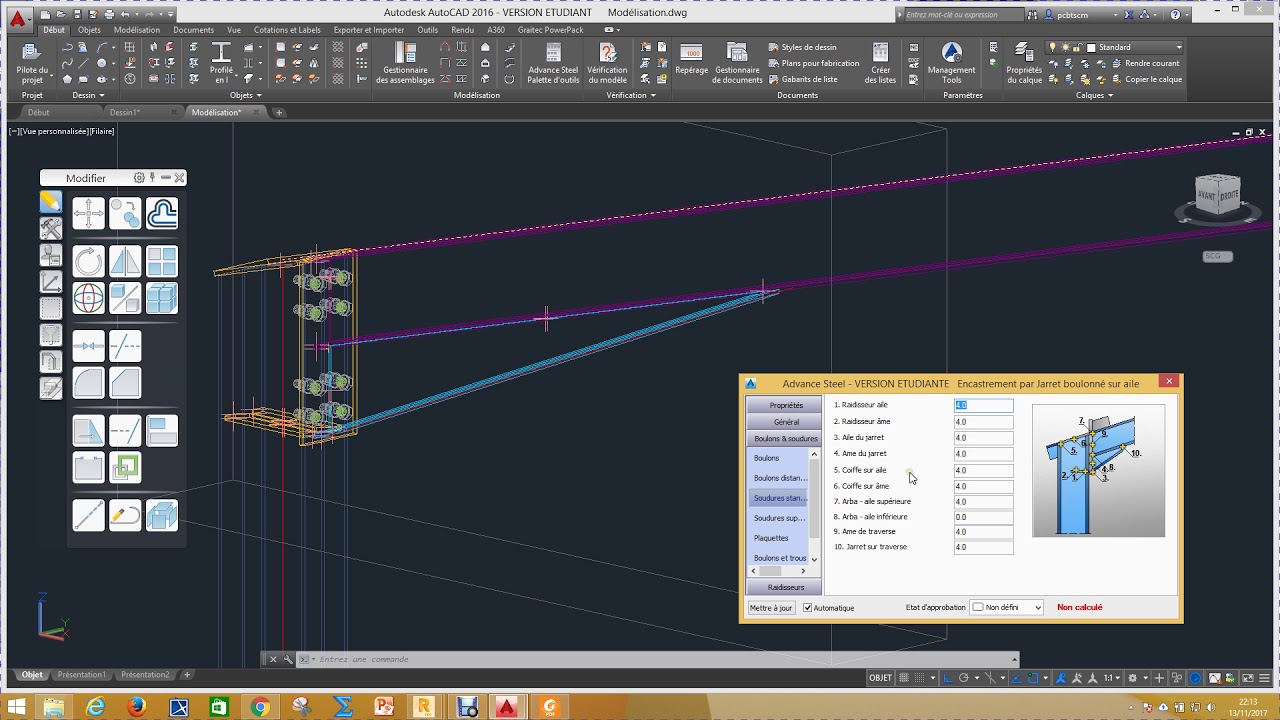The width and height of the screenshot is (1280, 720).
Task: Expand the Calques panel
Action: tap(1094, 95)
